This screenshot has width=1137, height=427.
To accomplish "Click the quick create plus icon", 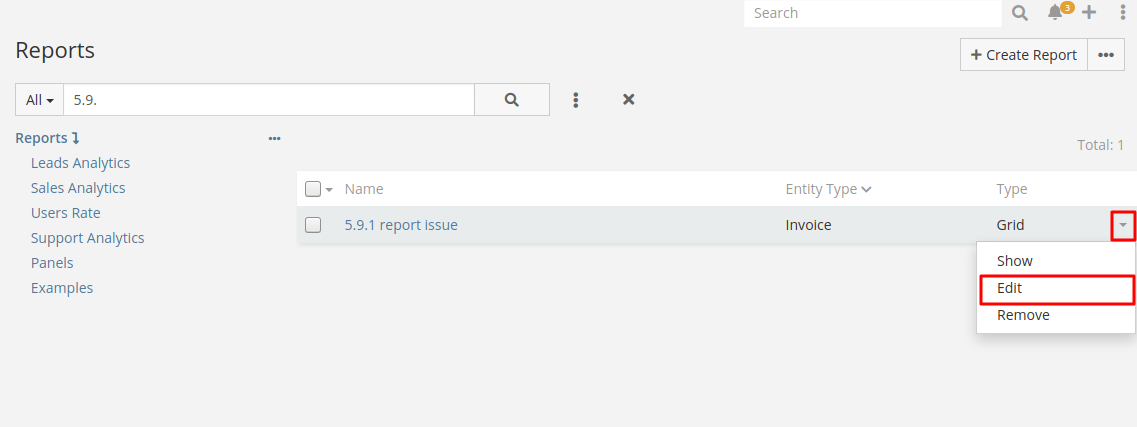I will pyautogui.click(x=1089, y=13).
